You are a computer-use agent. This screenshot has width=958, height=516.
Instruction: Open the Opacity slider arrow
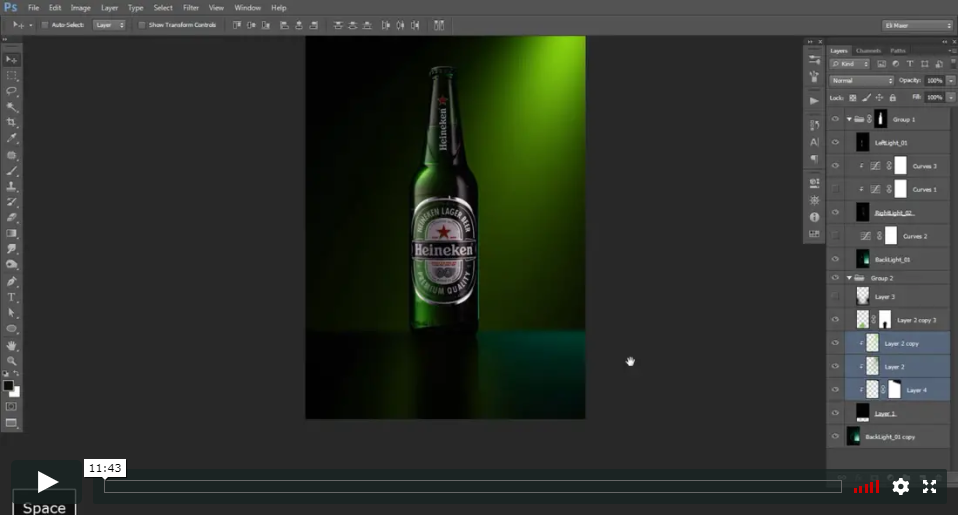pos(951,81)
